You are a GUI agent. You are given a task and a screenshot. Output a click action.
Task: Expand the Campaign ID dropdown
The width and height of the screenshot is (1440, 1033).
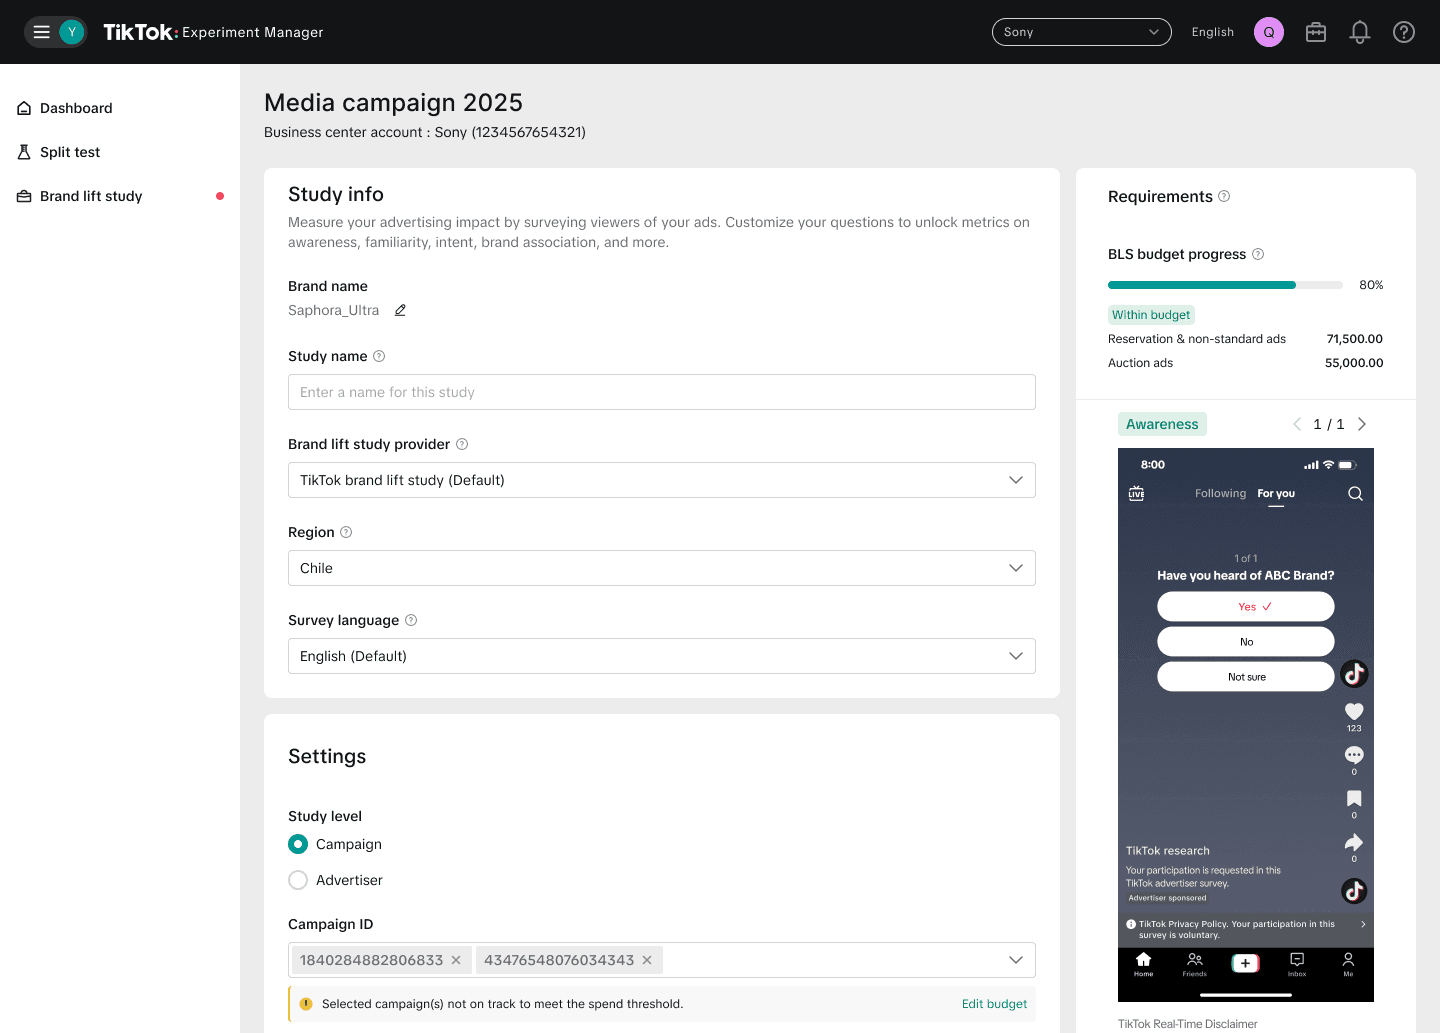(x=1016, y=960)
